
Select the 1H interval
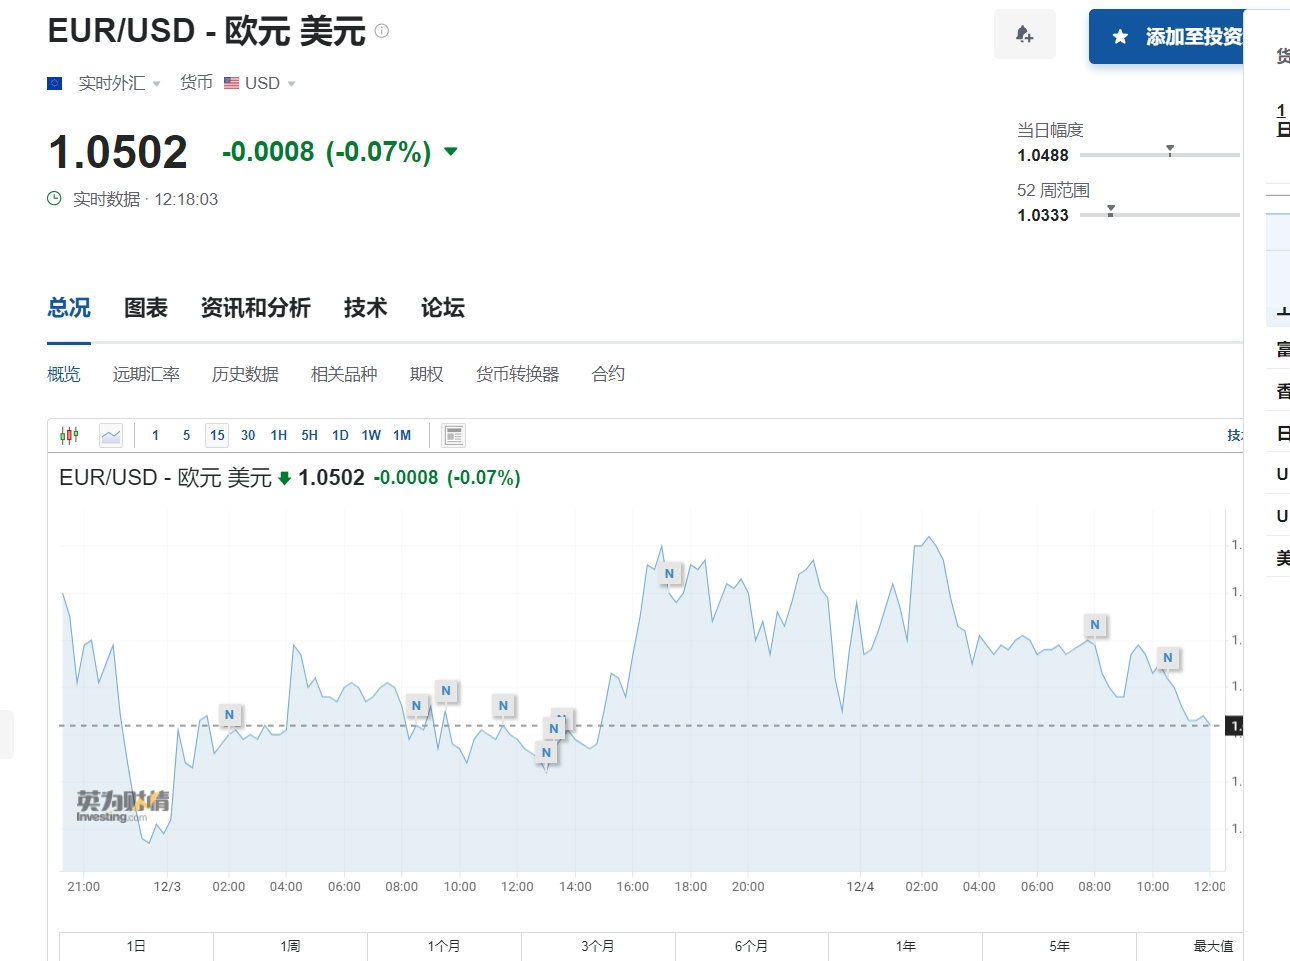tap(279, 435)
